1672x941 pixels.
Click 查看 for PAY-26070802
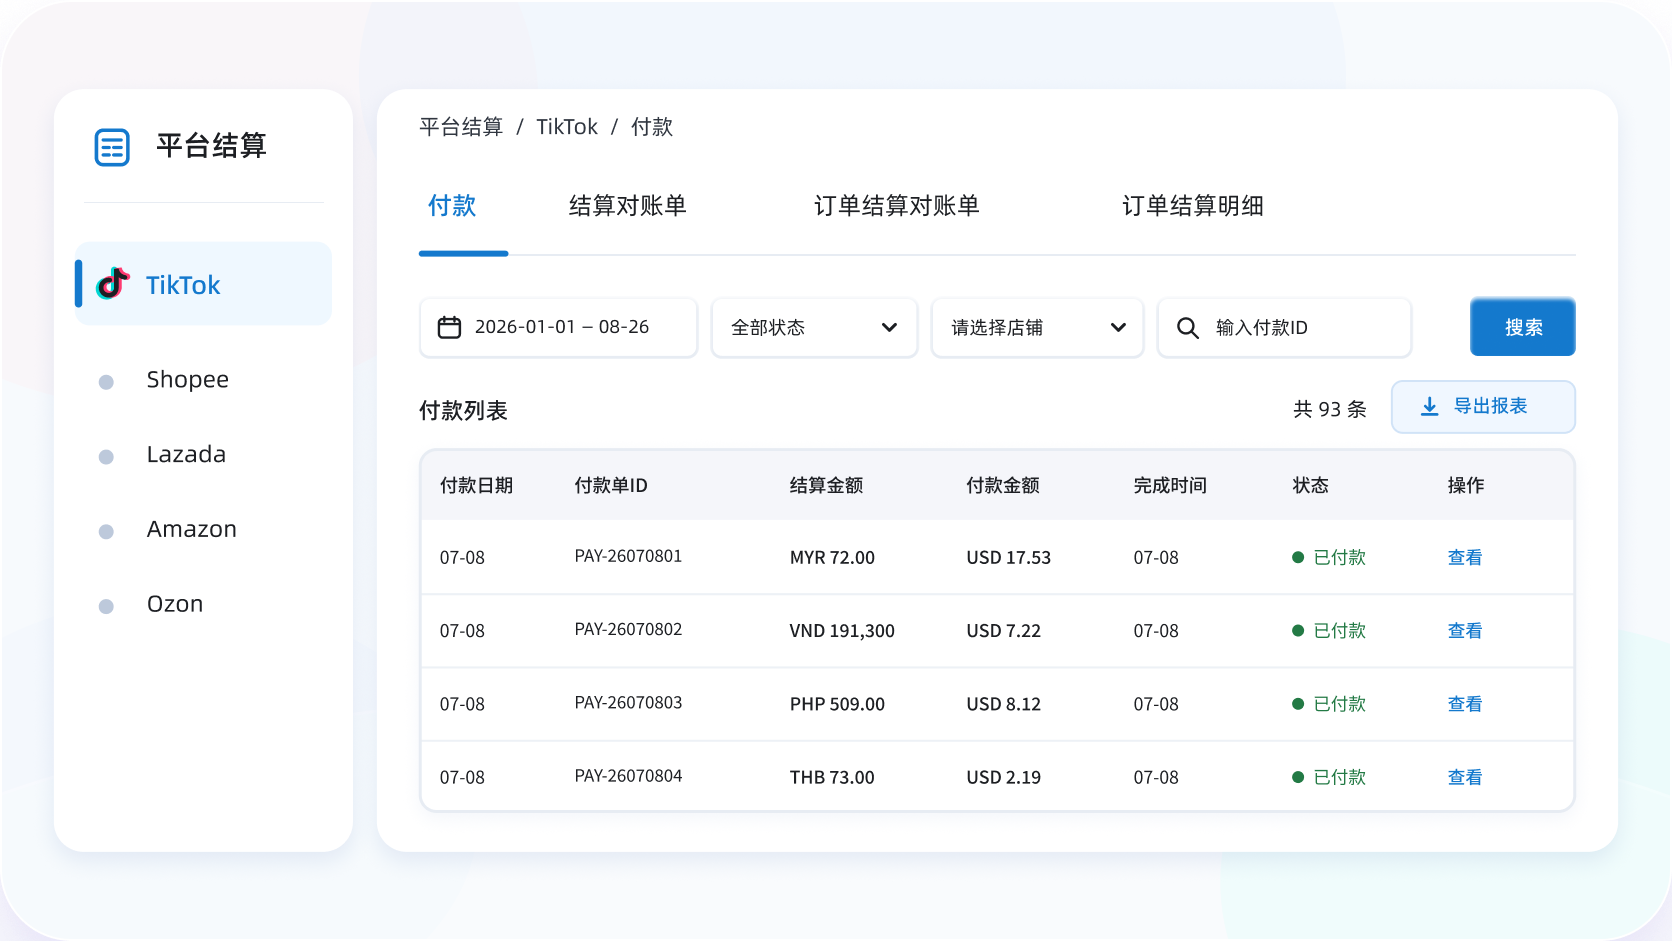[x=1465, y=631]
